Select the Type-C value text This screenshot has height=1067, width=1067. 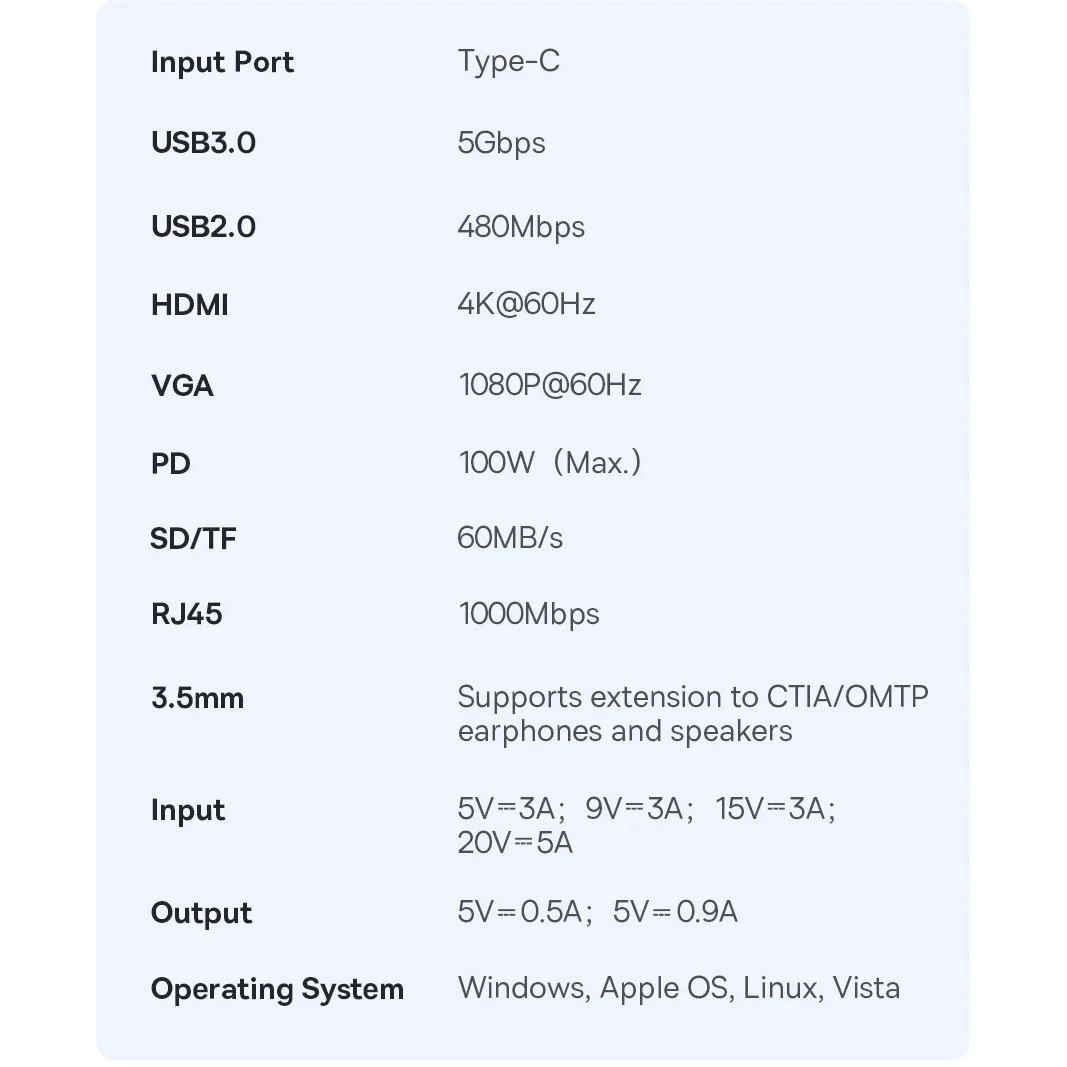pyautogui.click(x=508, y=62)
